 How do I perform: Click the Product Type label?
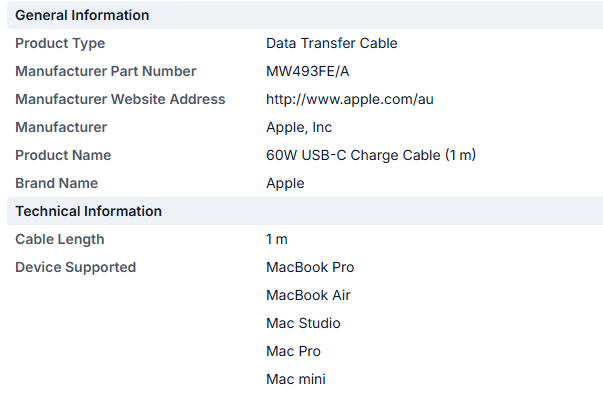60,43
